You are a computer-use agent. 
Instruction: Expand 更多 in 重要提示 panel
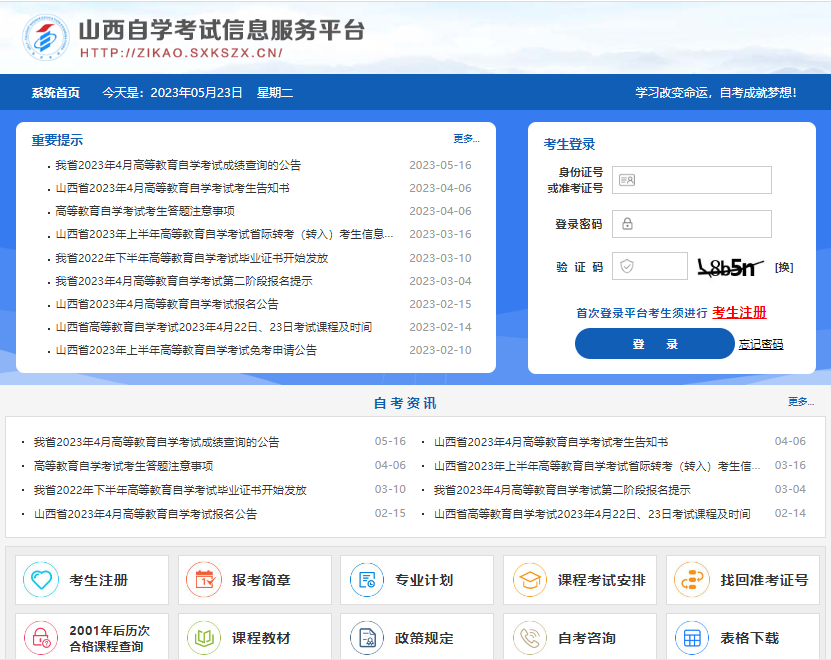point(466,139)
